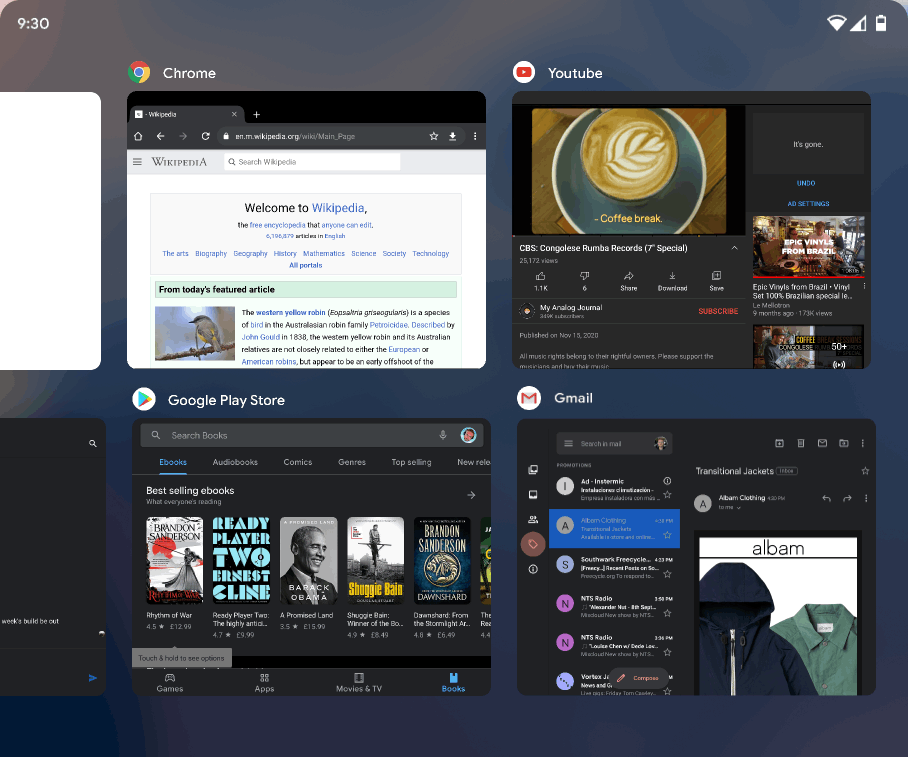Click the Chrome download page icon
This screenshot has height=757, width=908.
click(x=453, y=136)
